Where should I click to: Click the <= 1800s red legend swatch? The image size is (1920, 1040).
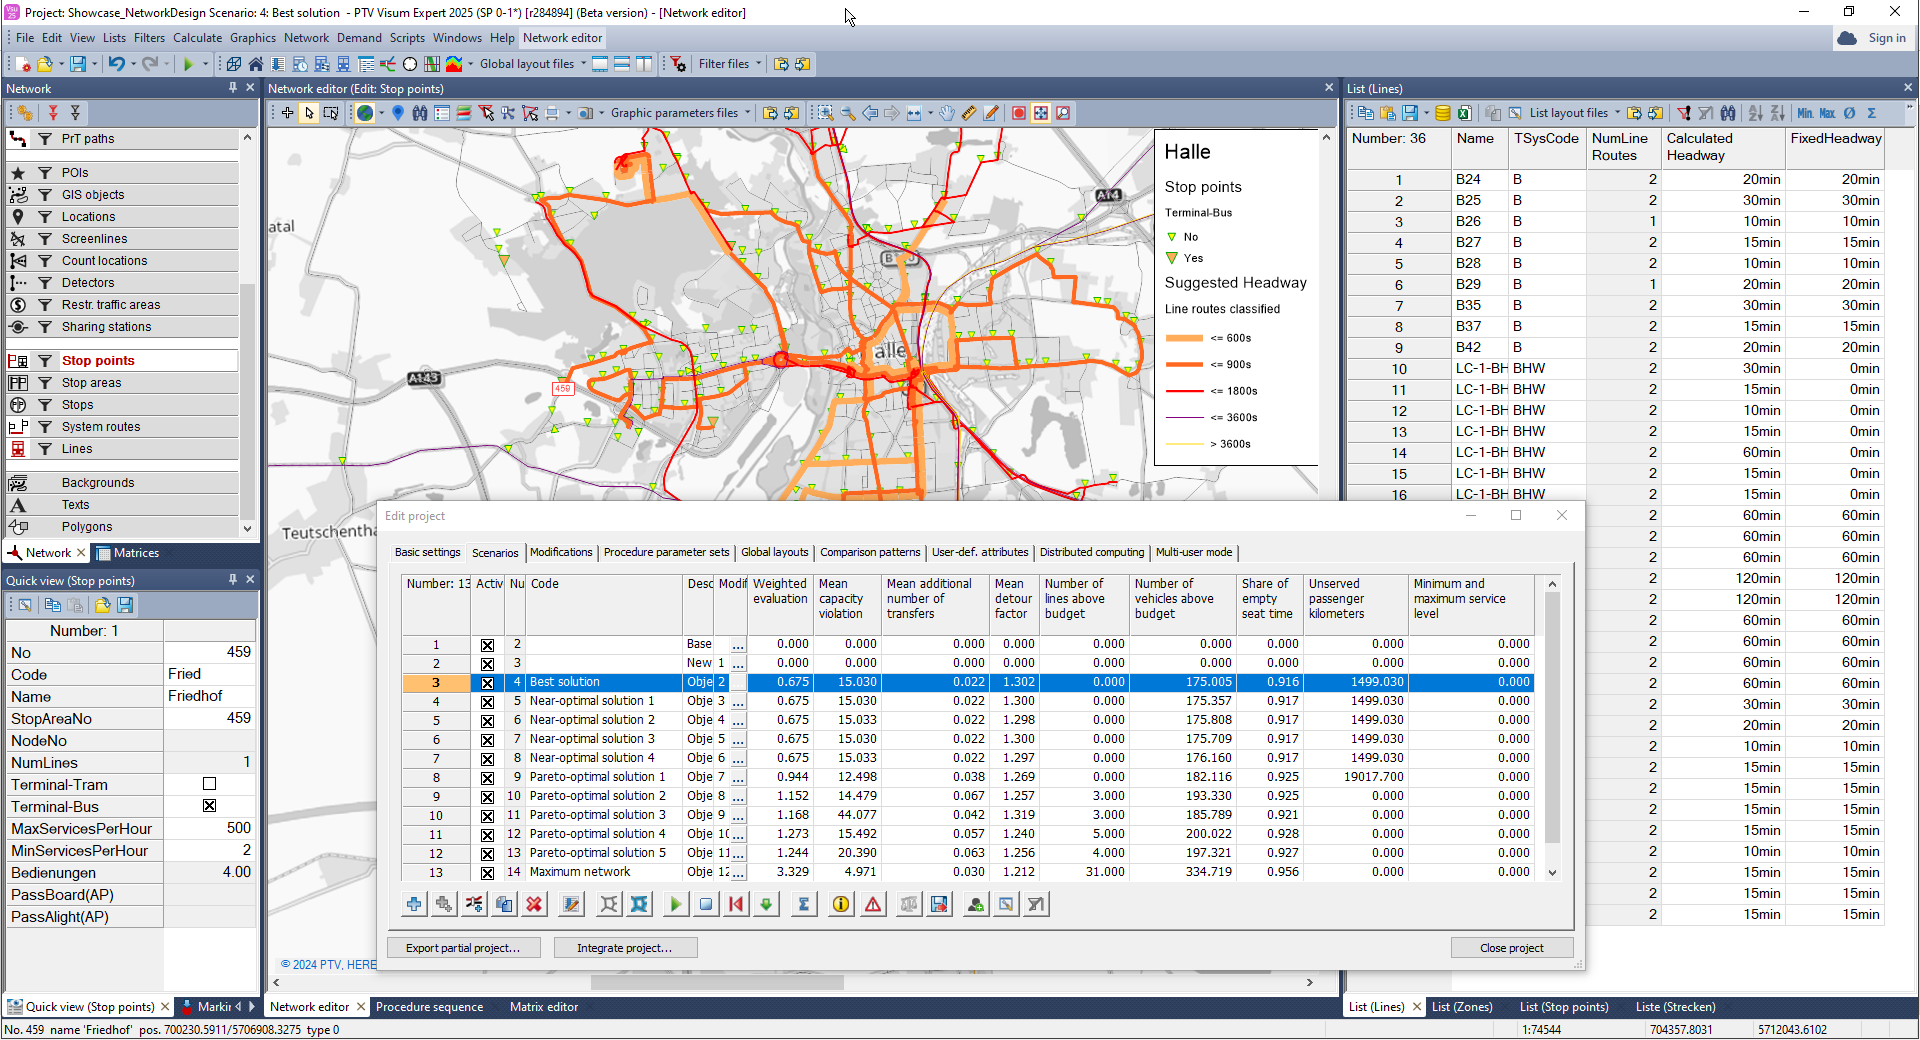tap(1184, 391)
